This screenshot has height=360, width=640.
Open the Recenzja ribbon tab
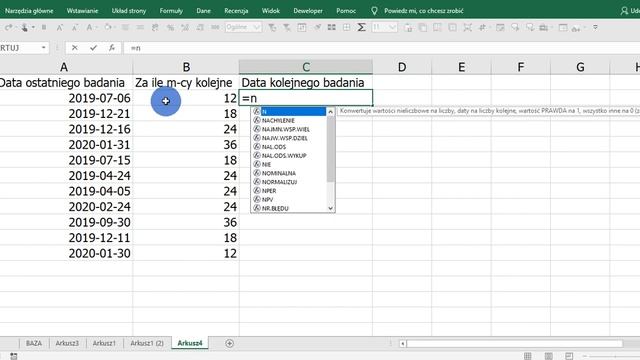pyautogui.click(x=236, y=11)
